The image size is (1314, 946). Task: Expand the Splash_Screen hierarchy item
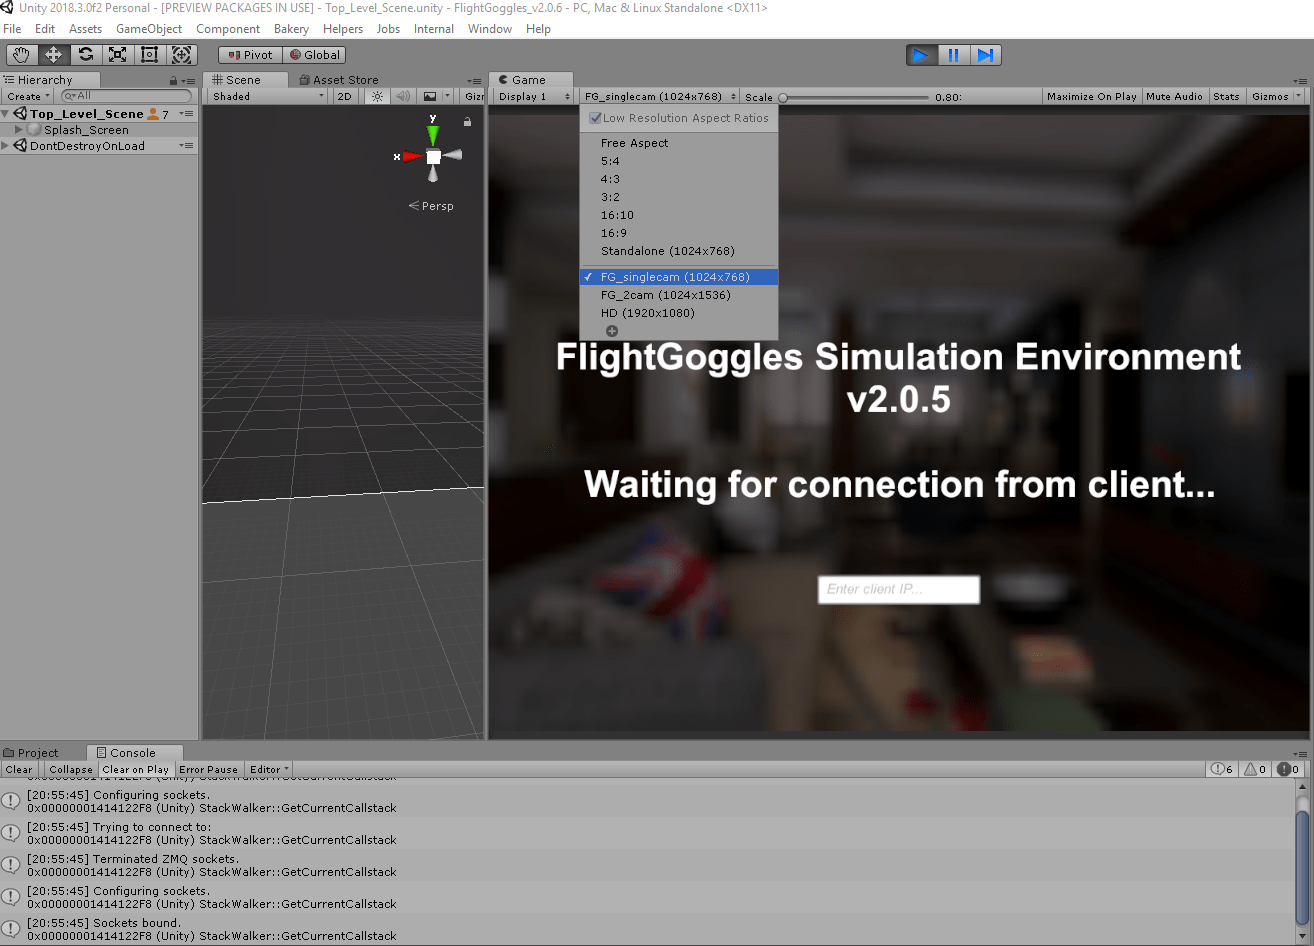click(x=17, y=129)
